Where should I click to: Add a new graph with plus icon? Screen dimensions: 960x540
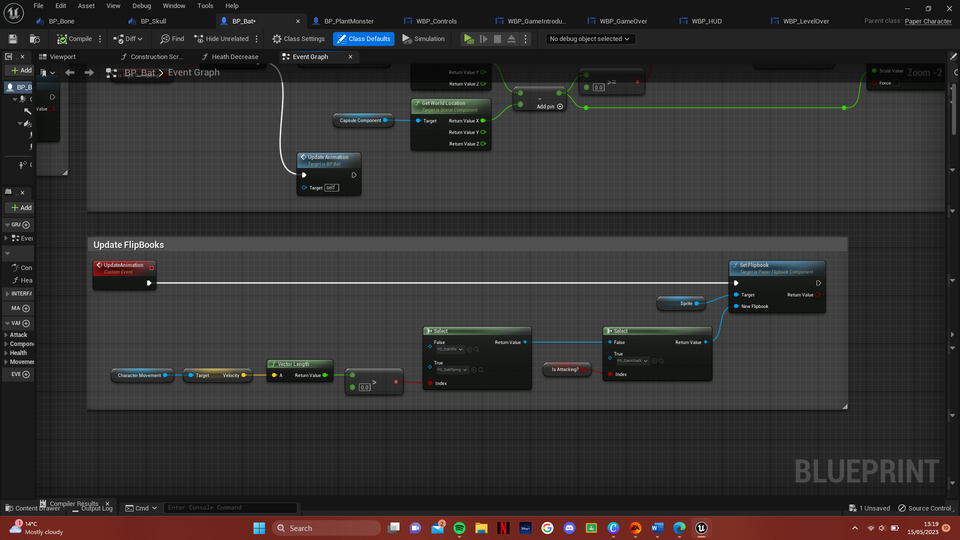(26, 225)
